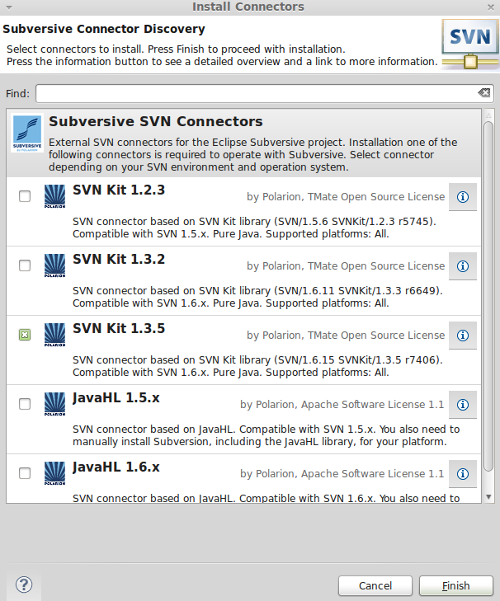
Task: Click license text for SVN Kit 1.3.2
Action: tap(346, 266)
